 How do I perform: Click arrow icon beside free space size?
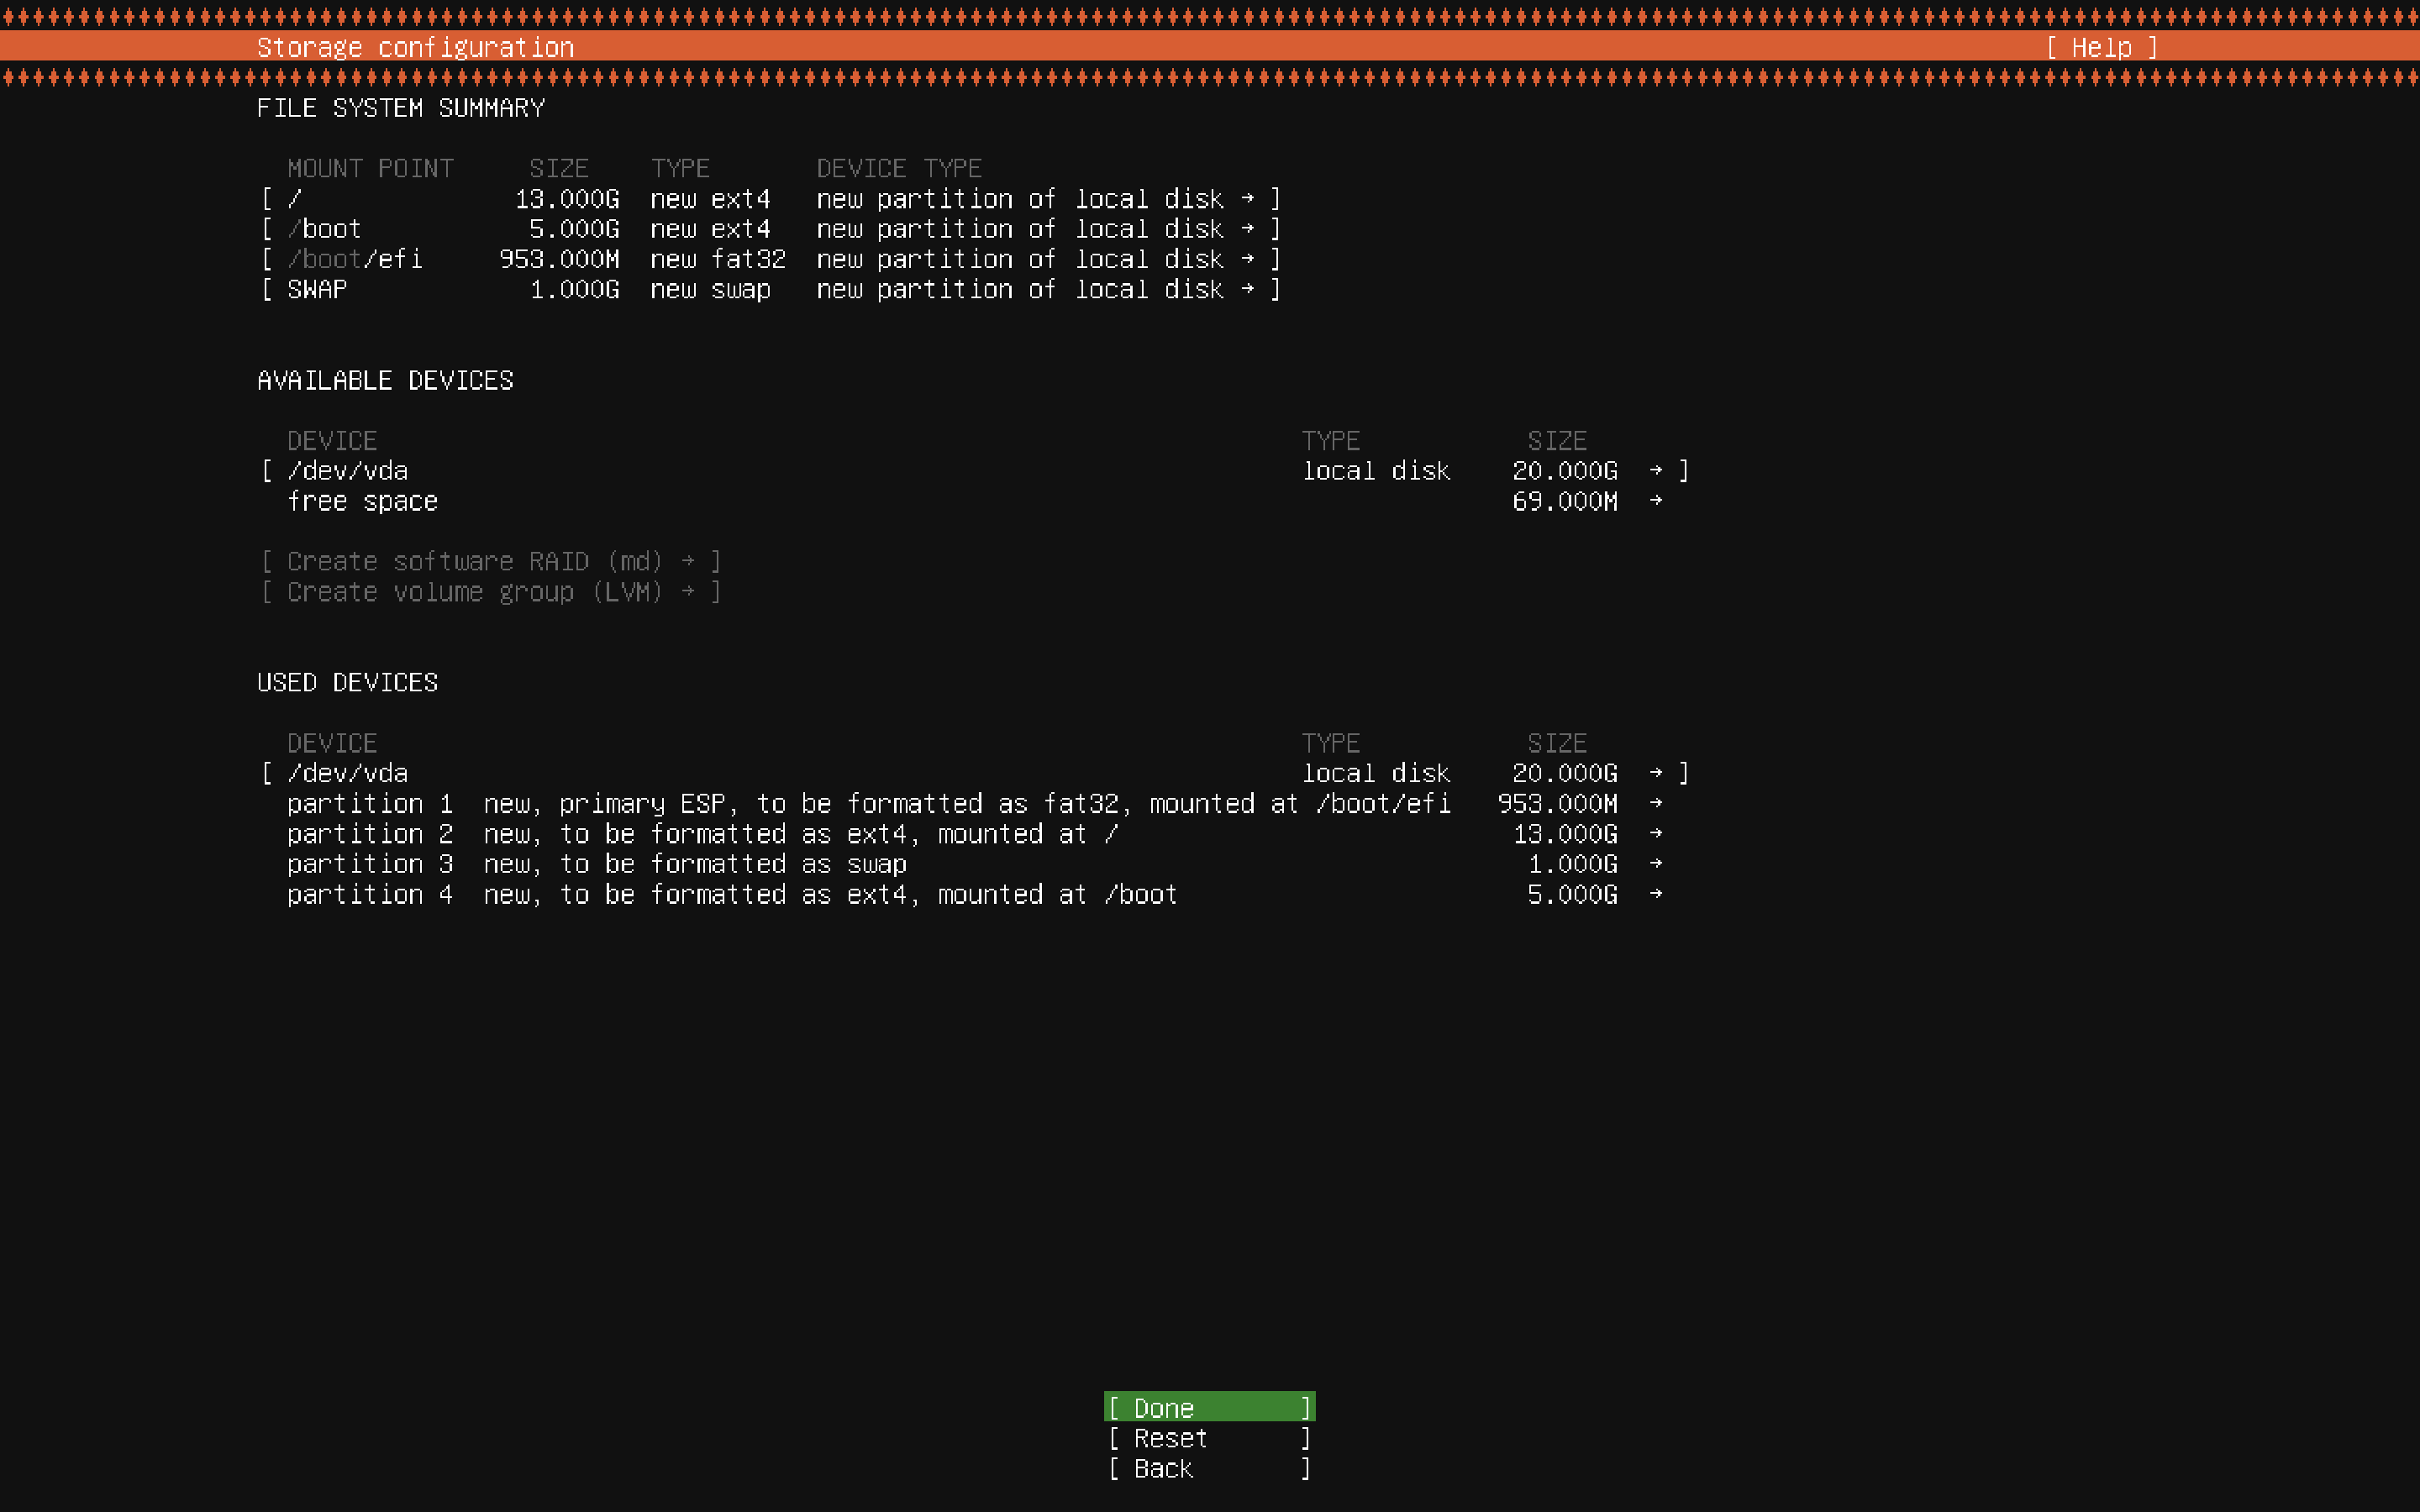coord(1656,501)
